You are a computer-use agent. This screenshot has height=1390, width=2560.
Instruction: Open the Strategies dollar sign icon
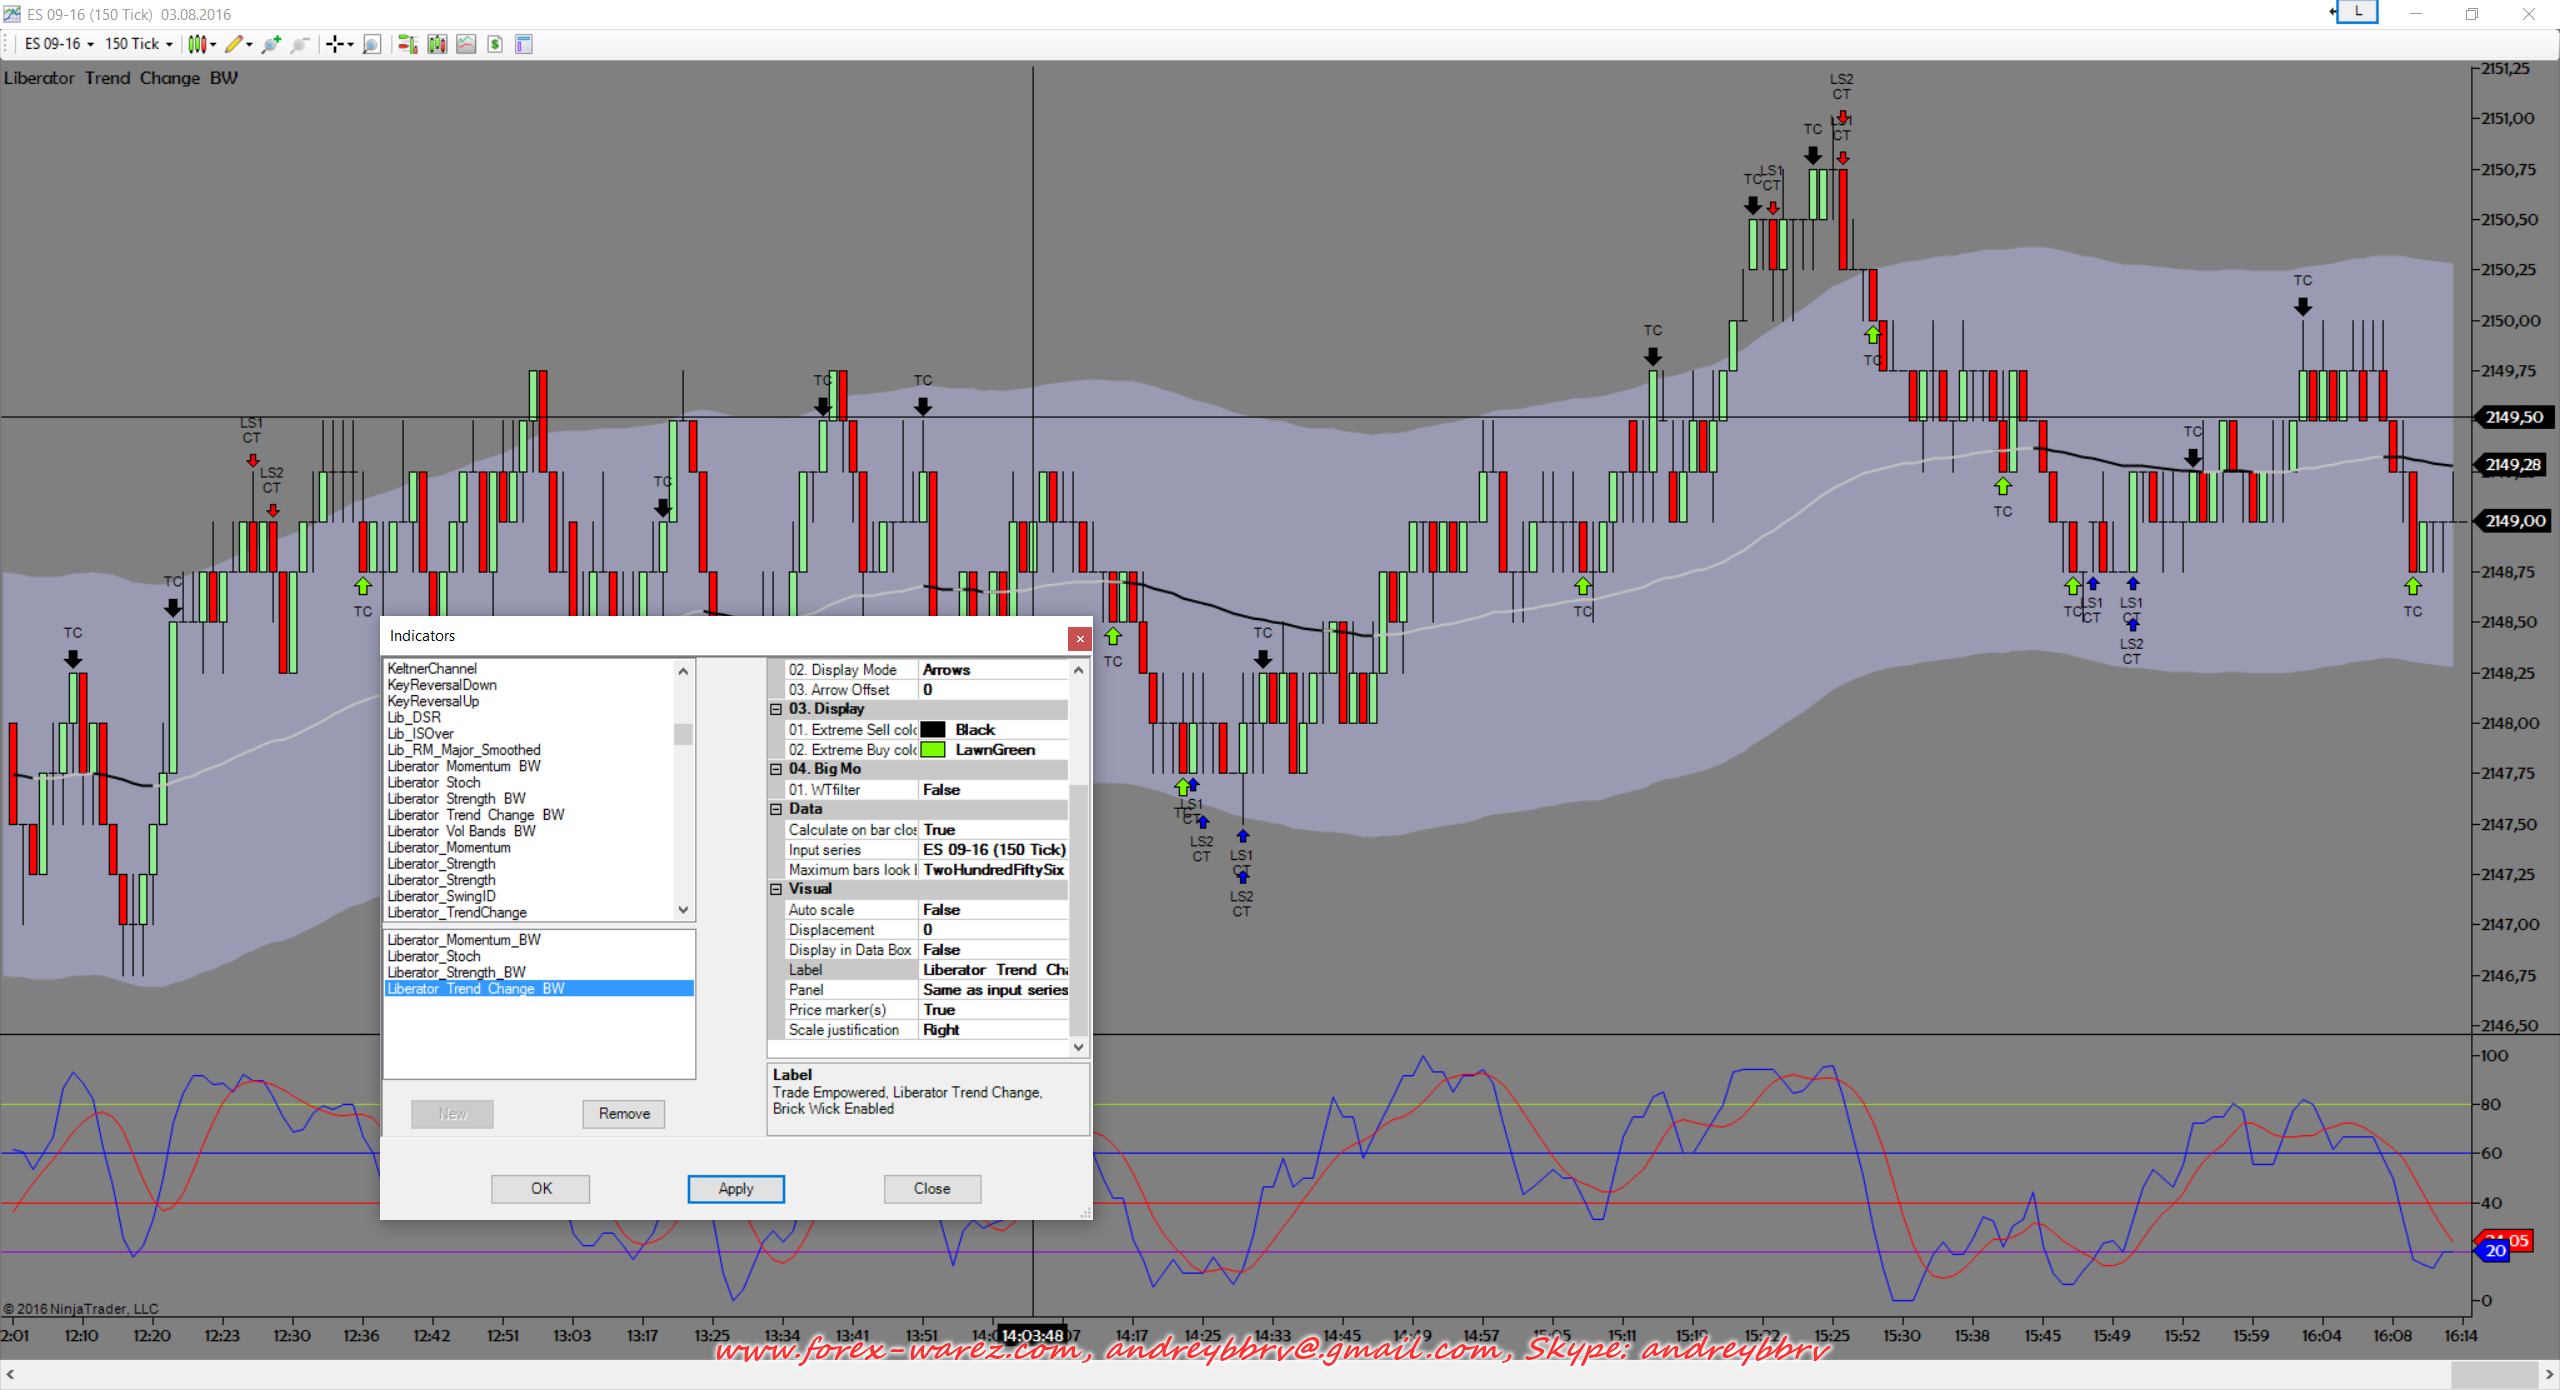click(x=495, y=44)
